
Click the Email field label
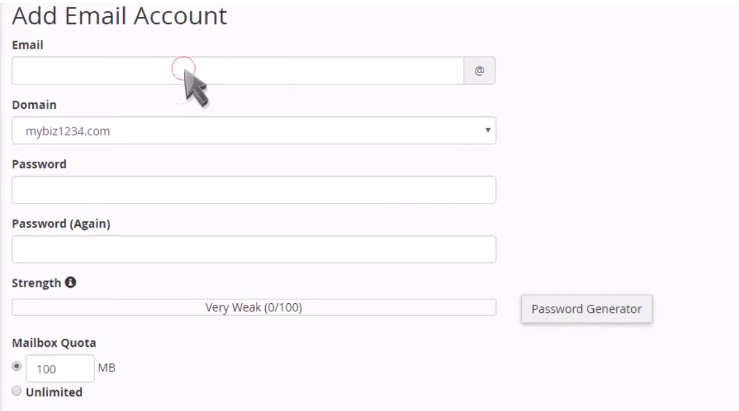coord(27,45)
